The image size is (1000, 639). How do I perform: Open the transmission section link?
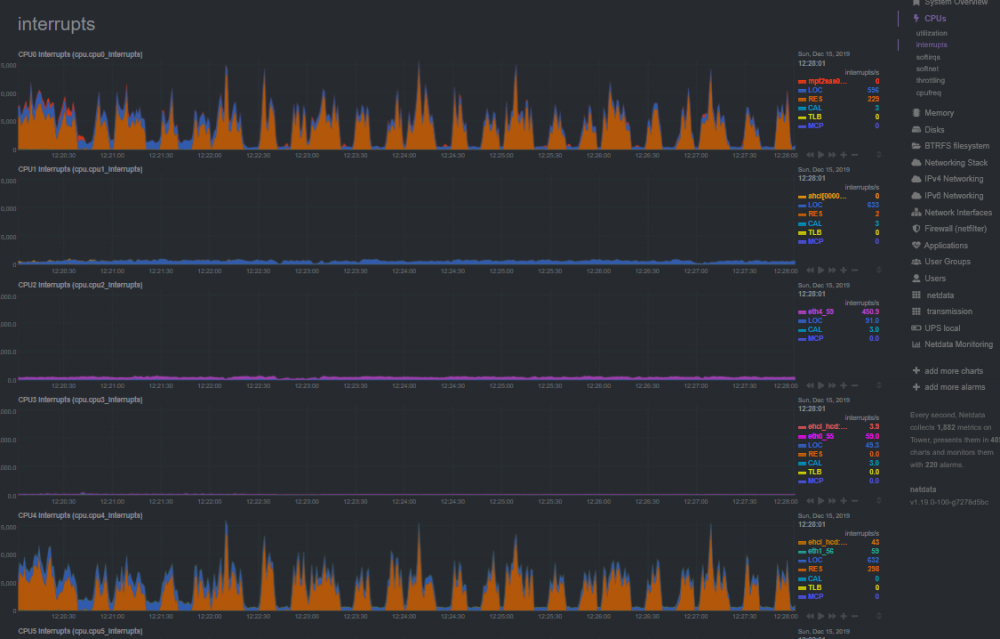click(x=949, y=311)
